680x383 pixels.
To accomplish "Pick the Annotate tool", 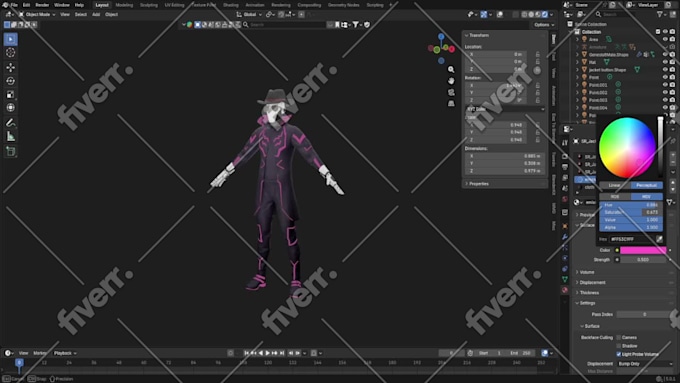I will pos(10,123).
